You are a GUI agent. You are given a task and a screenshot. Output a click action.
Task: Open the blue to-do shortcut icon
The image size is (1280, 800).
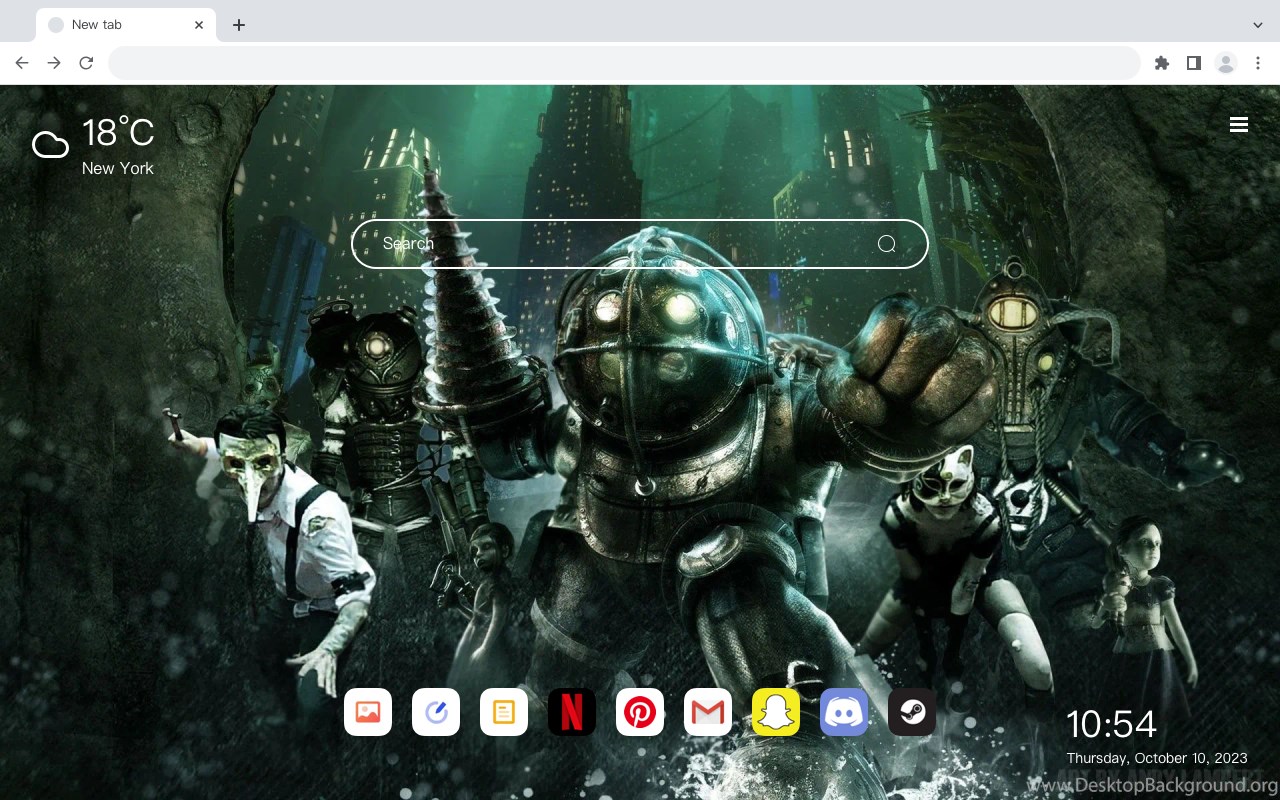pyautogui.click(x=436, y=712)
